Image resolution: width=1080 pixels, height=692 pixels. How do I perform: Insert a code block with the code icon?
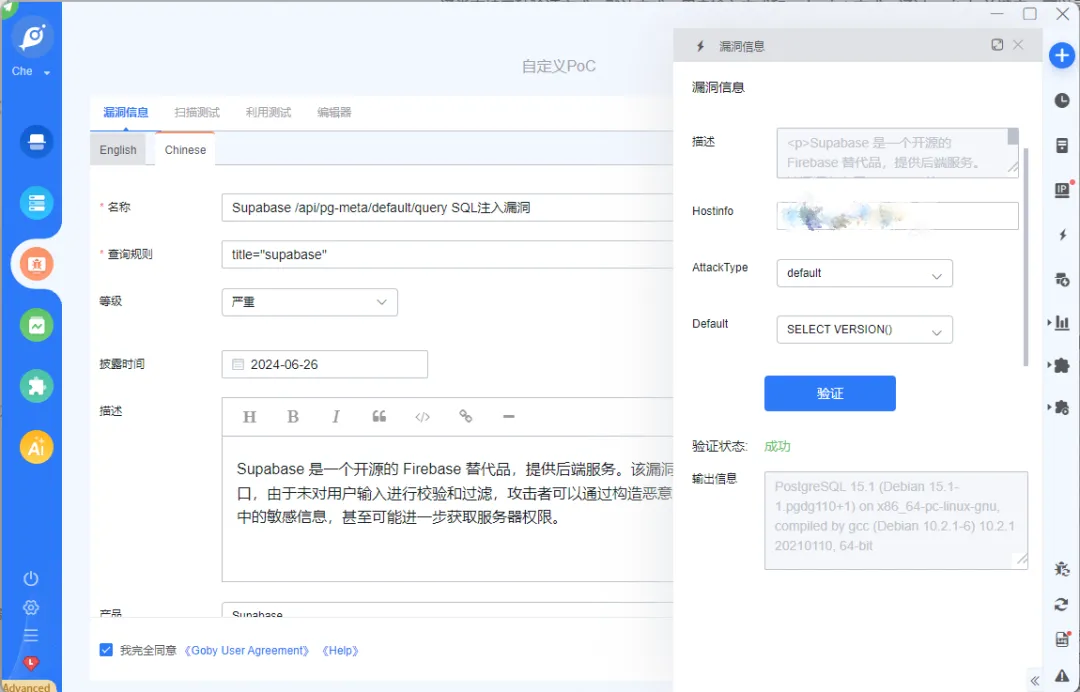(x=422, y=417)
